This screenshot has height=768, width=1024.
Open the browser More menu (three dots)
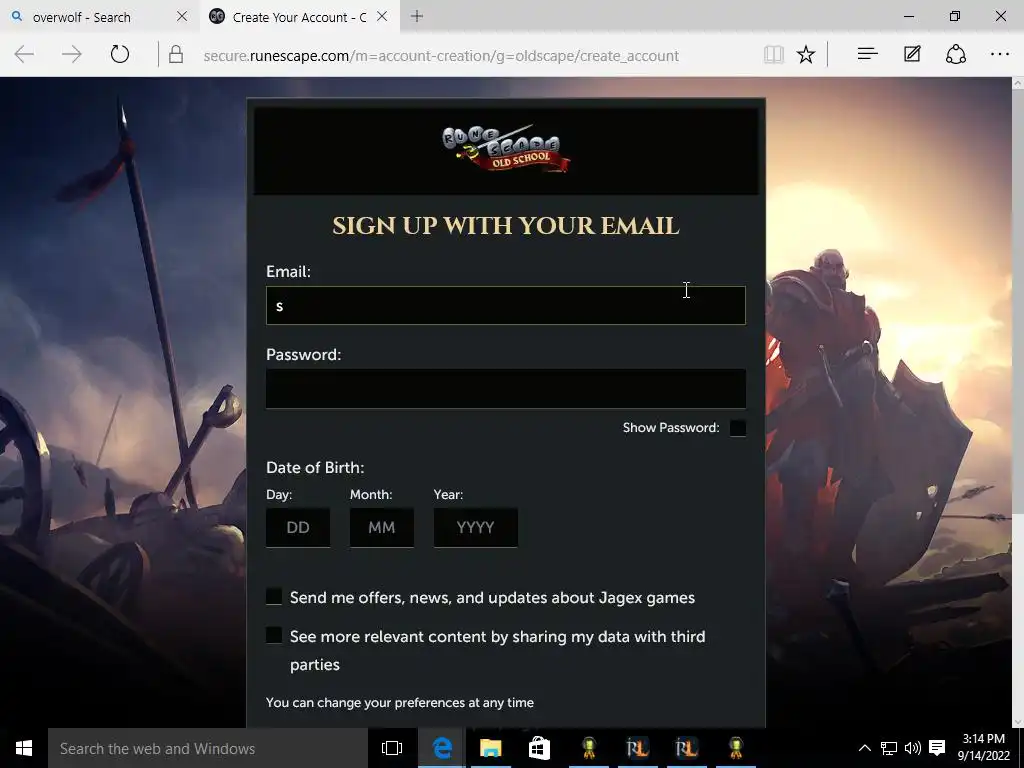1000,54
